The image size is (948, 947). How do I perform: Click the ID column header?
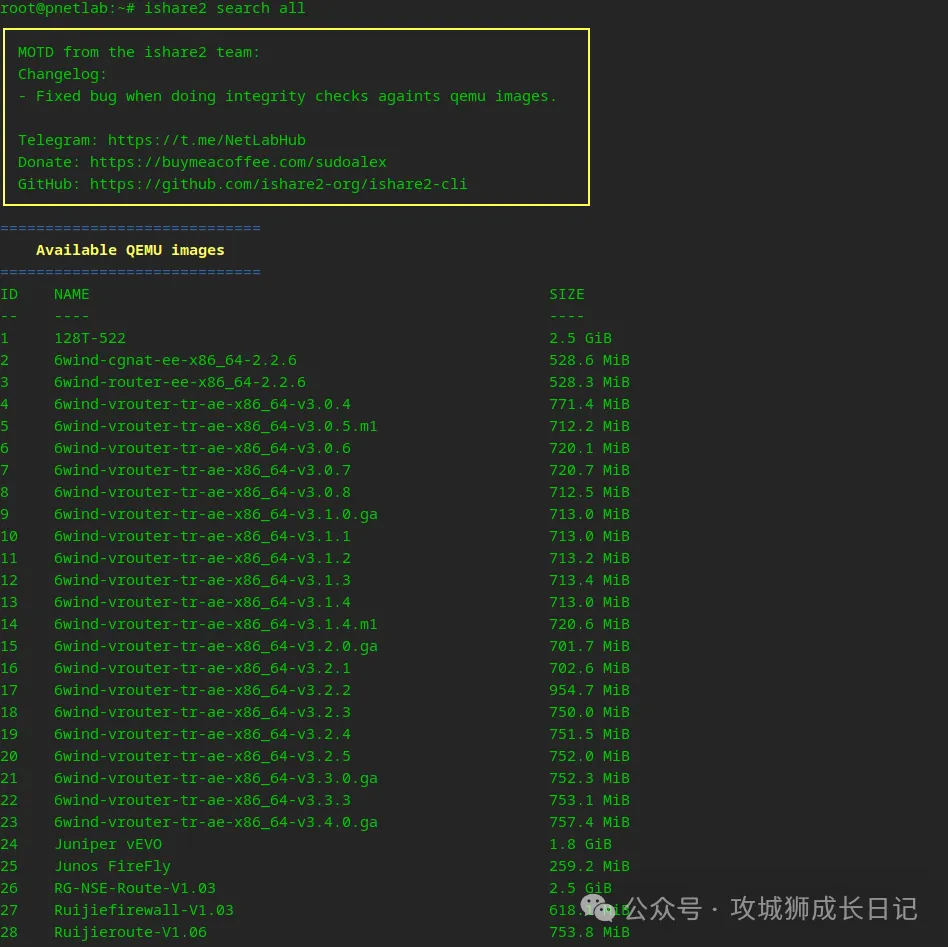[x=9, y=294]
